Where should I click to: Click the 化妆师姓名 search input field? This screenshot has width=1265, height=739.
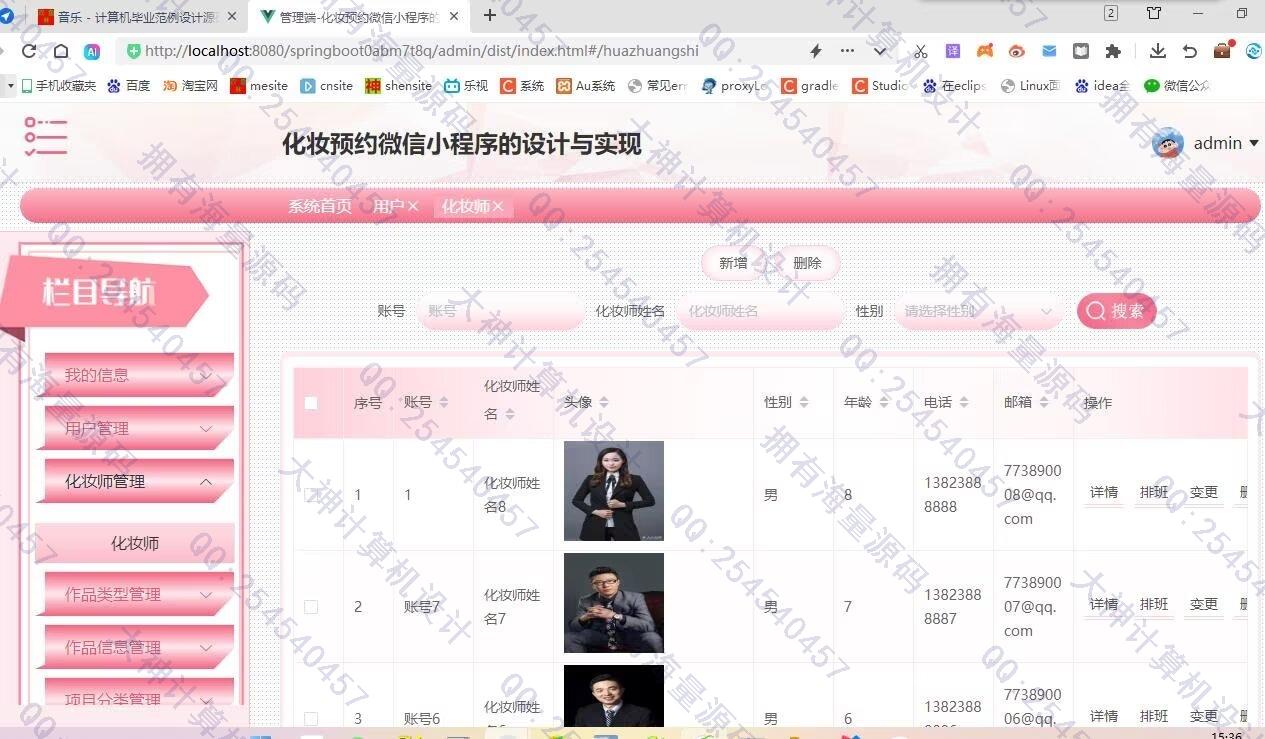[x=760, y=311]
